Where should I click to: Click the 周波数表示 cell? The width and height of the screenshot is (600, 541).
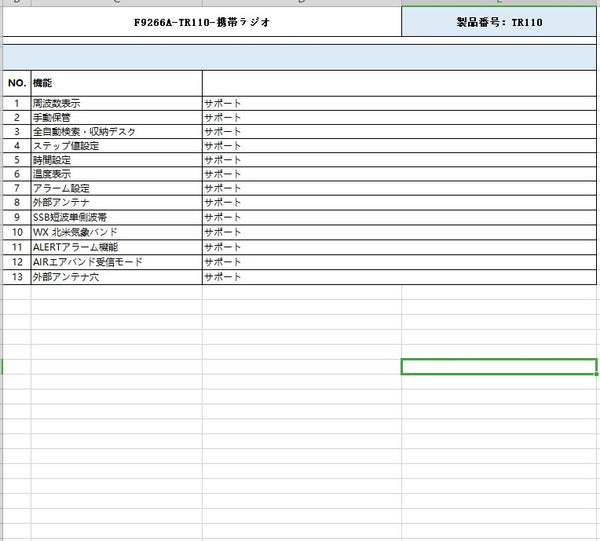pos(116,103)
